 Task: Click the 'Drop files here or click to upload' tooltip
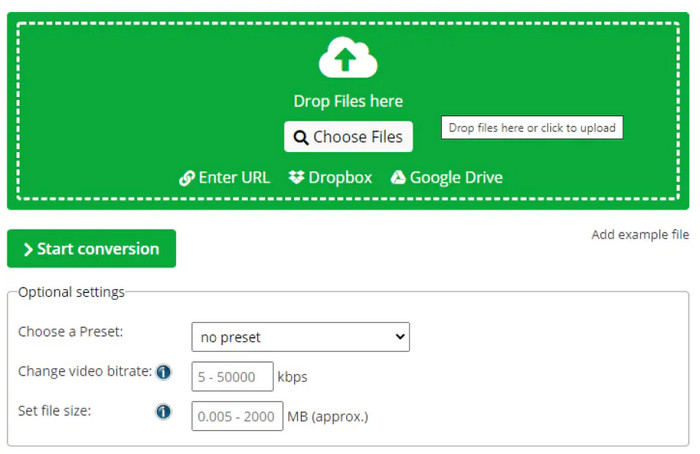532,128
